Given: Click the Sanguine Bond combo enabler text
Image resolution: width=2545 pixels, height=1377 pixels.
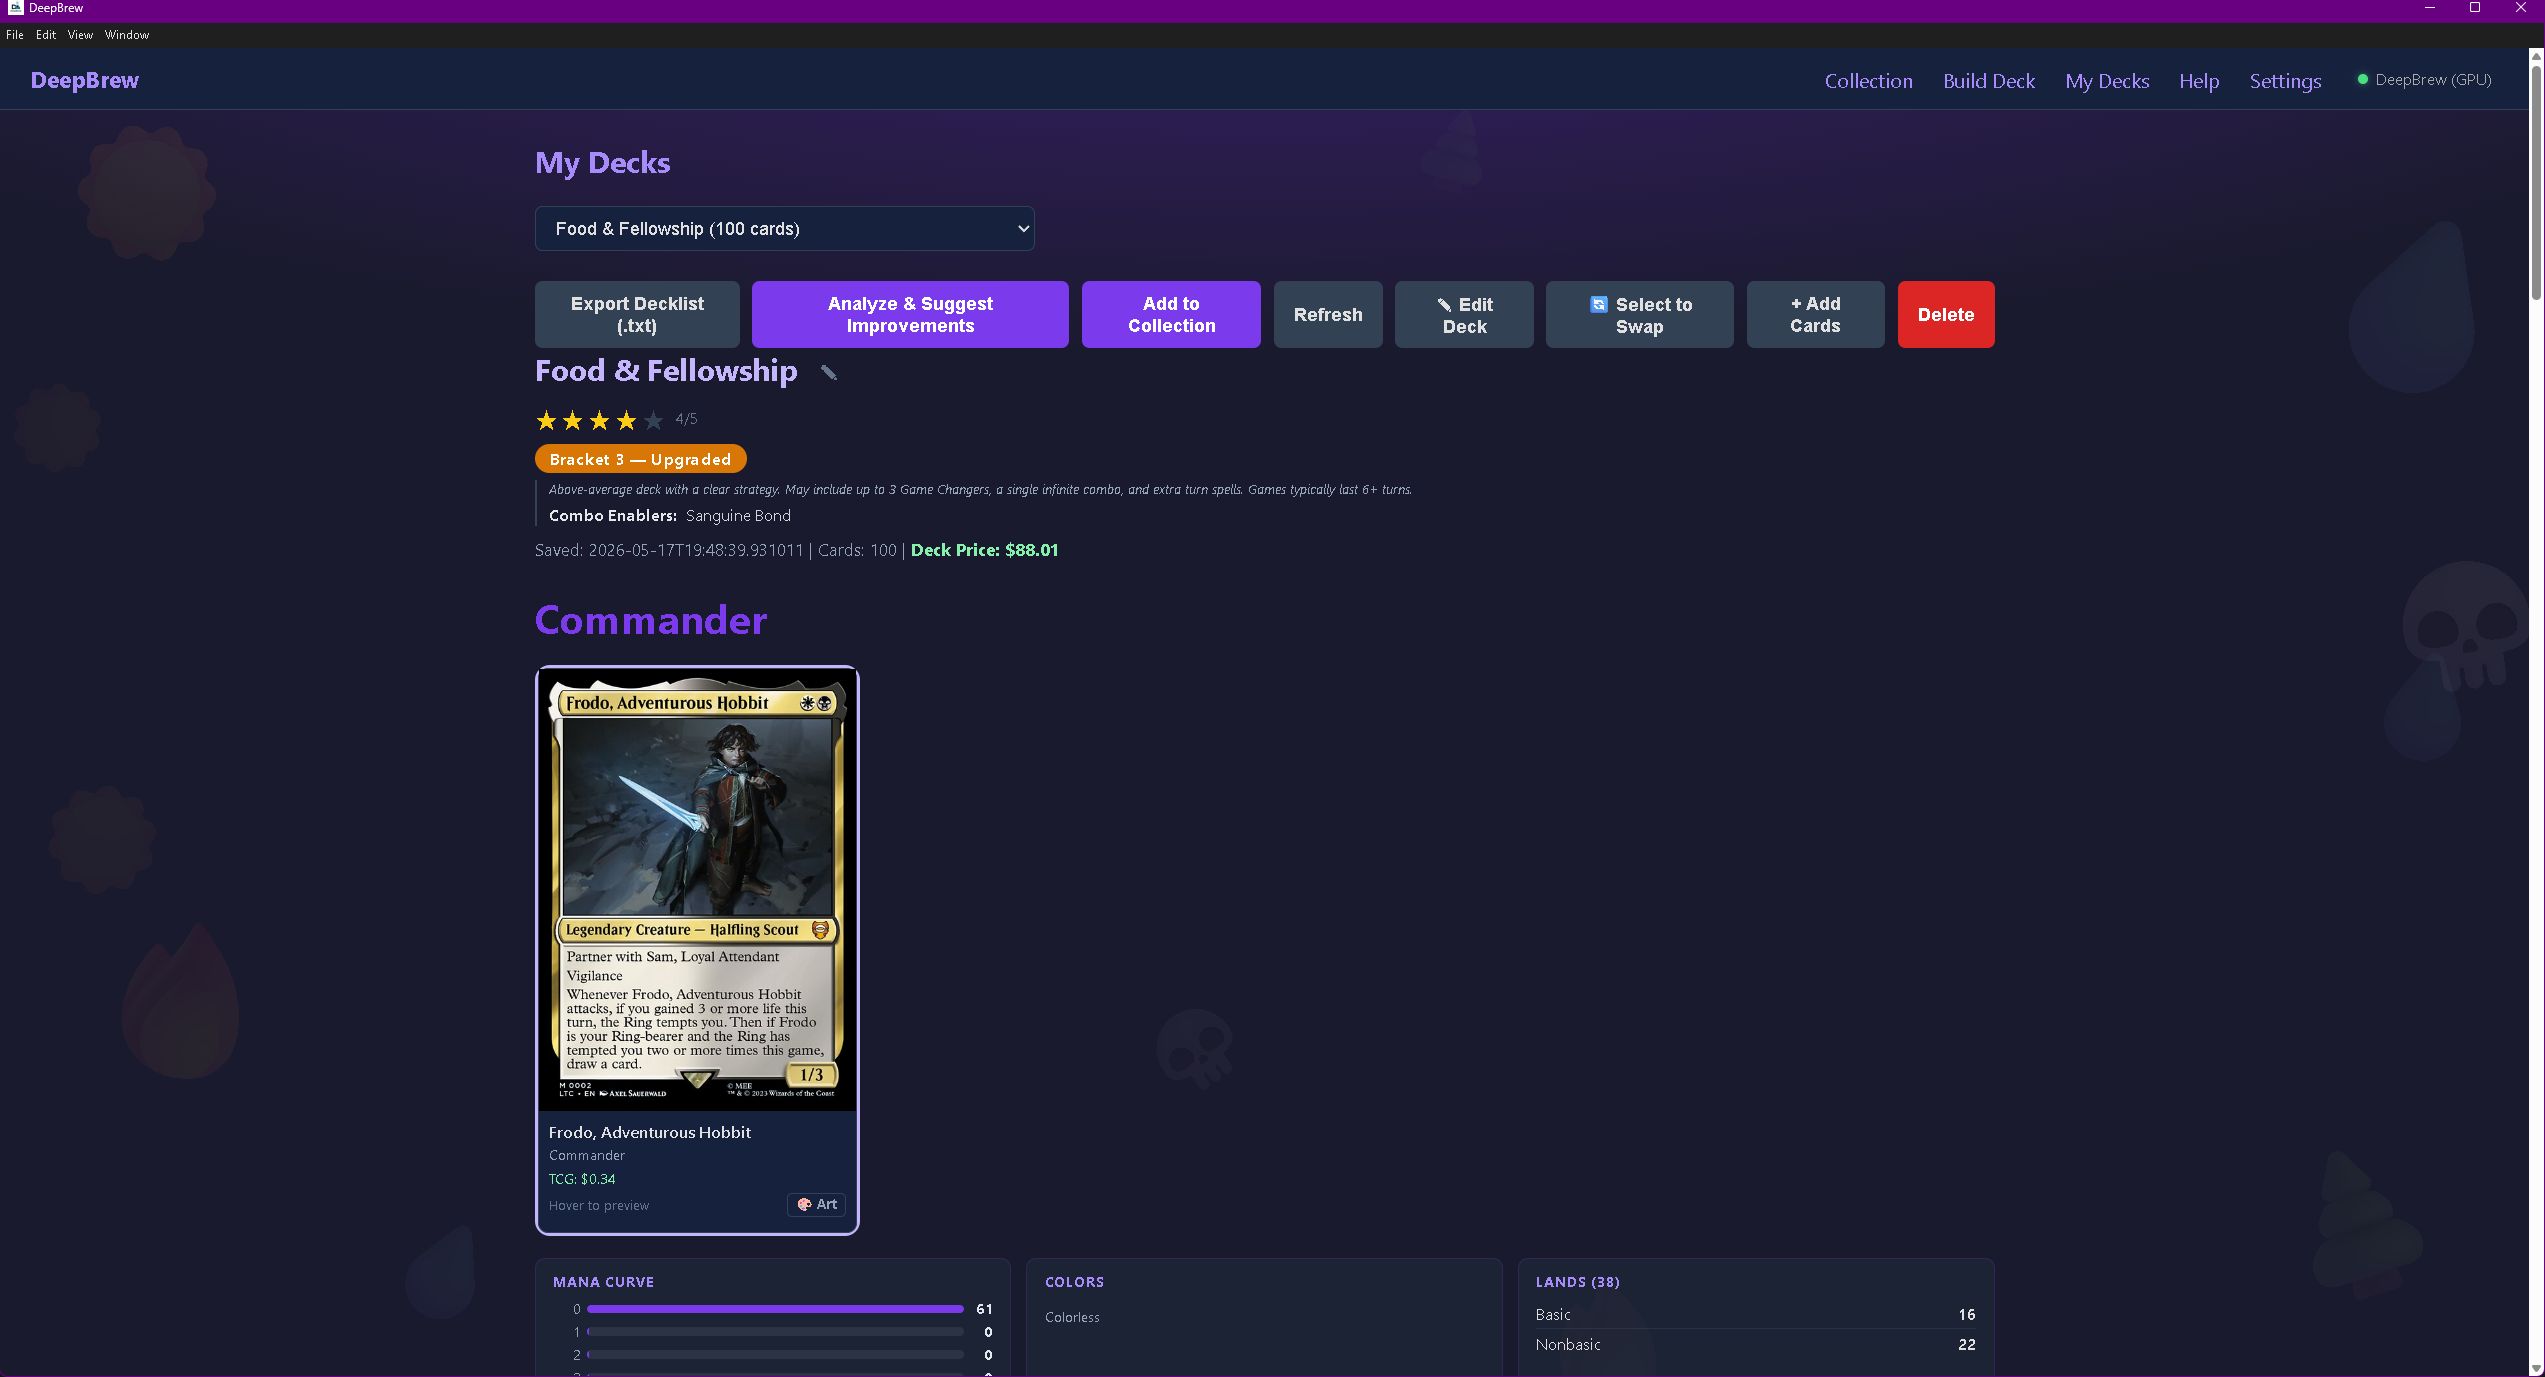Looking at the screenshot, I should 738,516.
